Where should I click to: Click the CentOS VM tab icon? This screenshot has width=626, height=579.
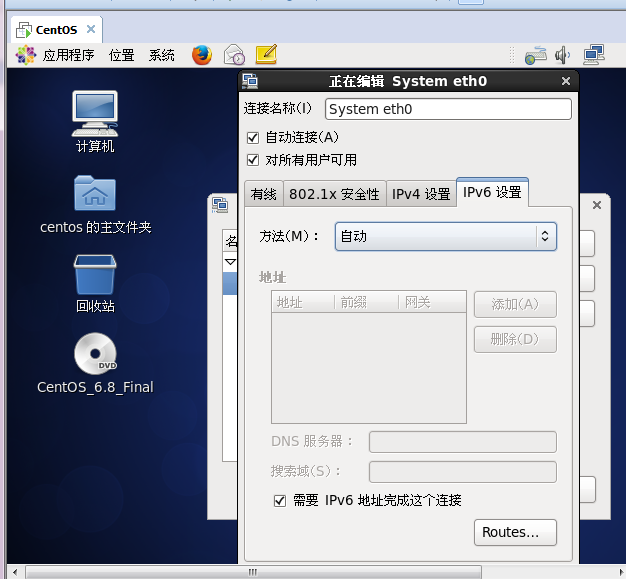tap(24, 30)
